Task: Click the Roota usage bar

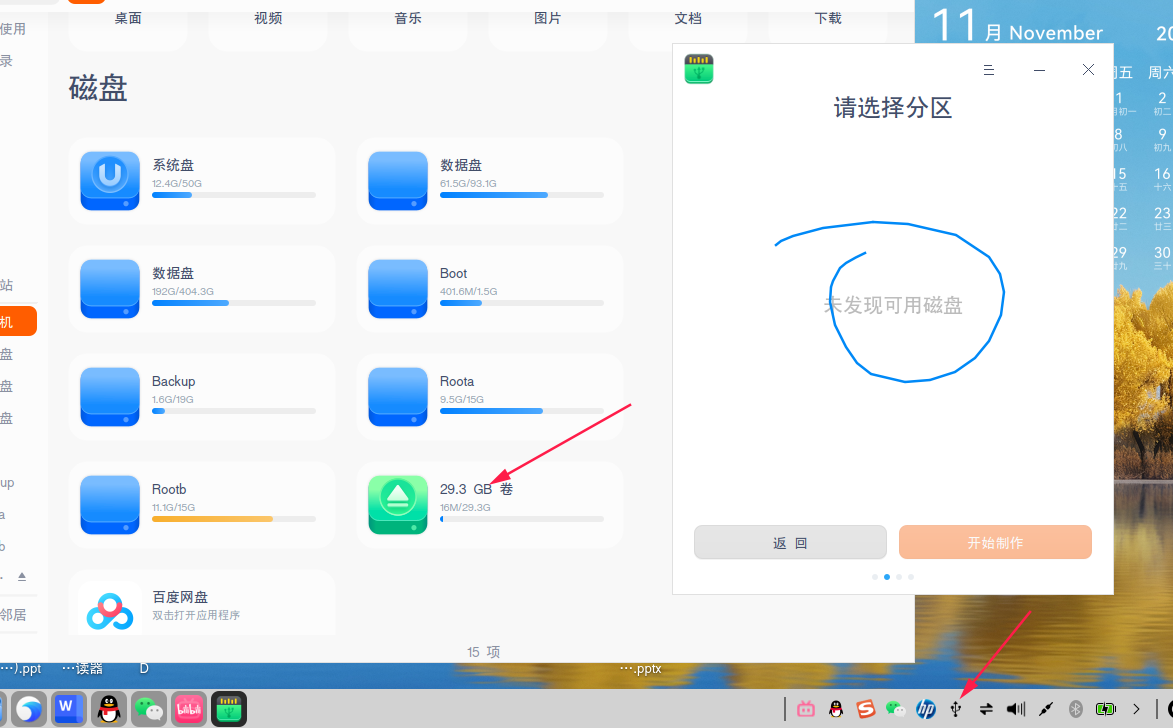Action: coord(521,411)
